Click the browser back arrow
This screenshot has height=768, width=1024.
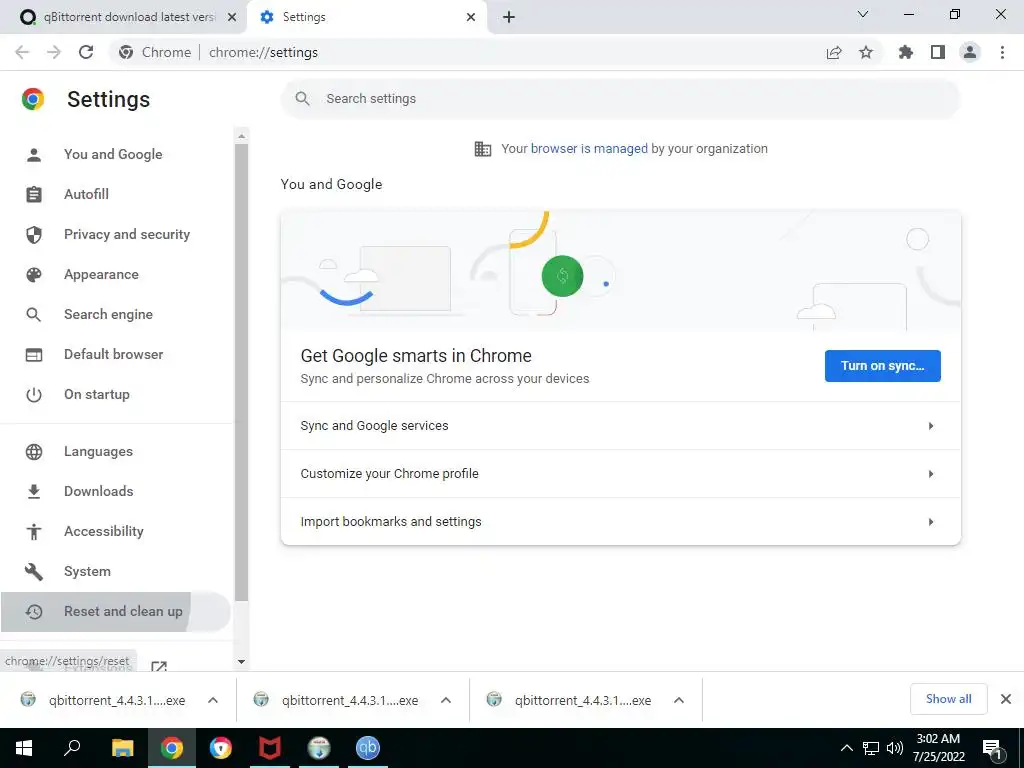(22, 52)
